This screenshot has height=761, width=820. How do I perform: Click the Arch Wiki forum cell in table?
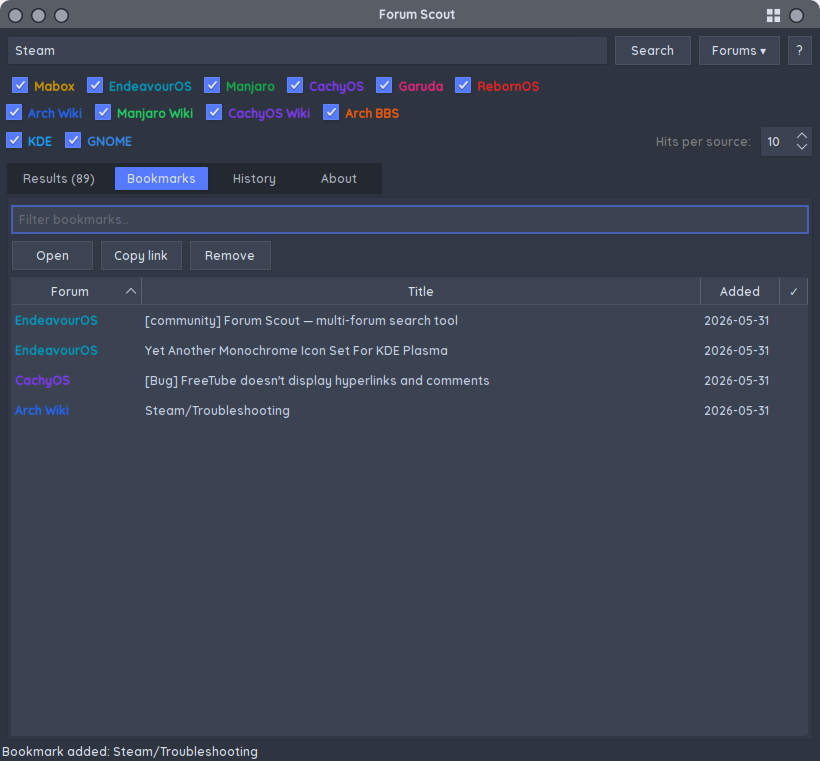point(42,411)
